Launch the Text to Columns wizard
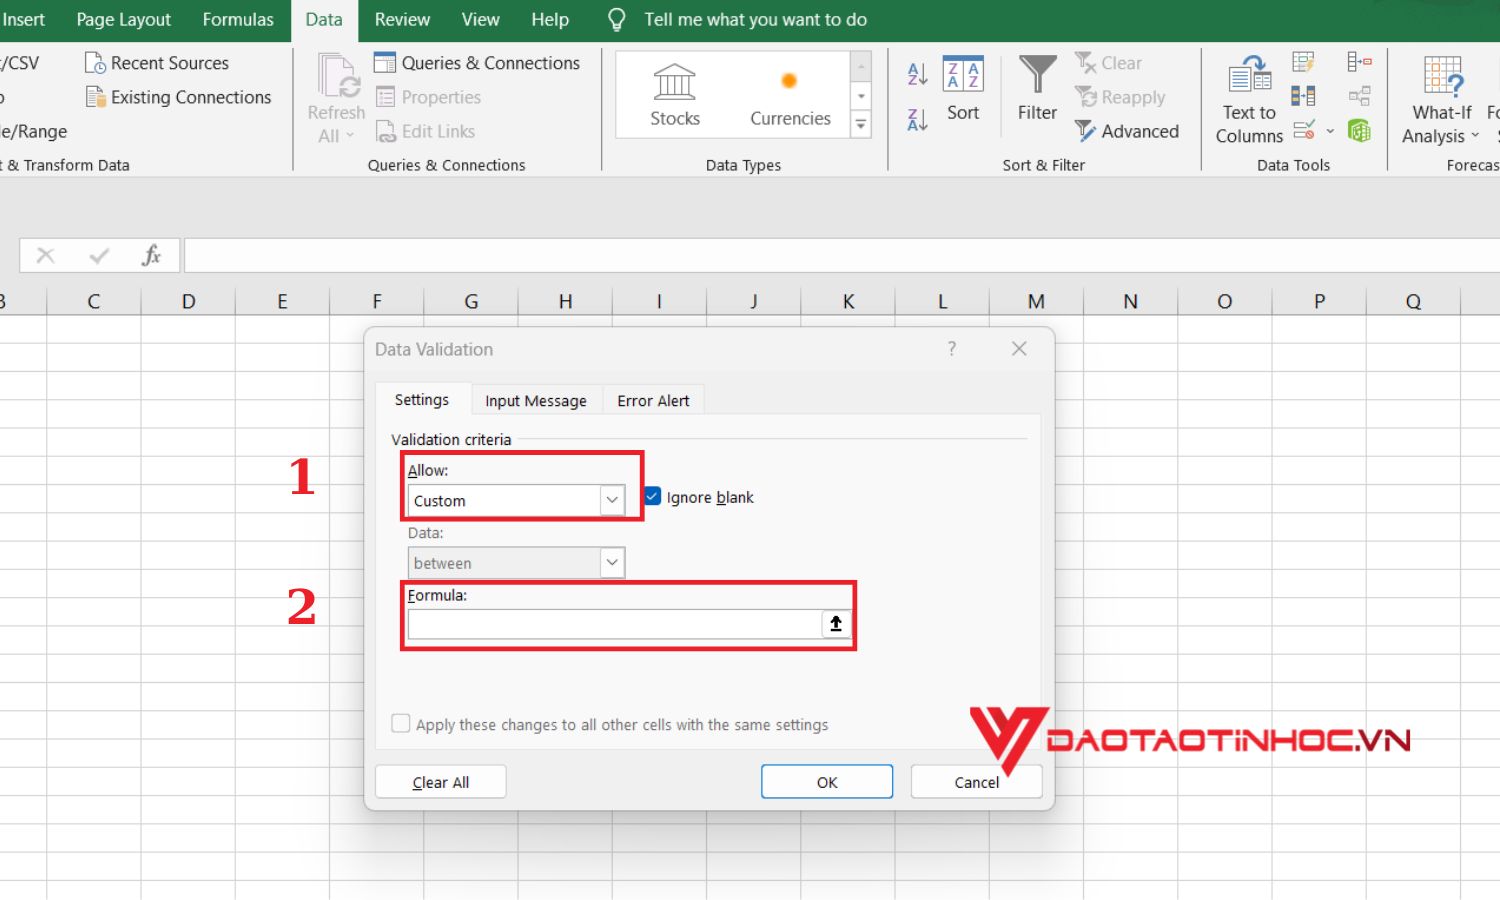This screenshot has height=900, width=1500. (1247, 97)
